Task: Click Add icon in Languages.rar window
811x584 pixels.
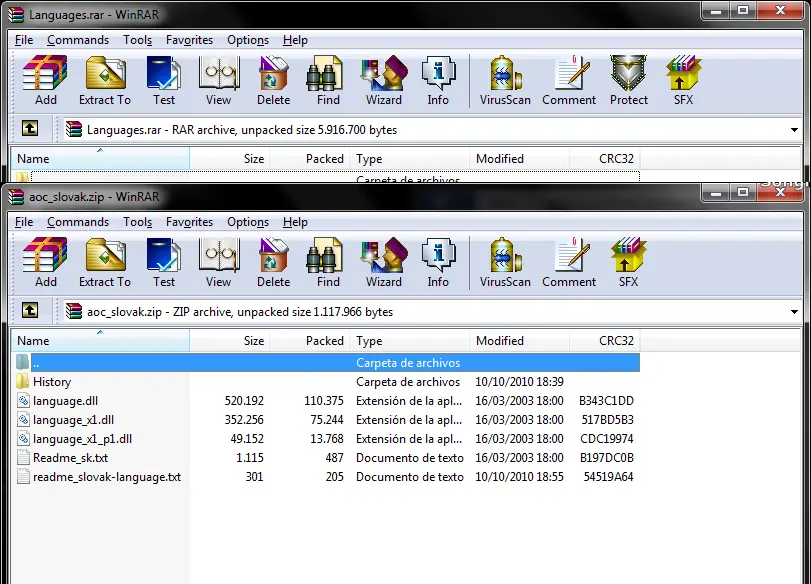Action: pos(45,80)
